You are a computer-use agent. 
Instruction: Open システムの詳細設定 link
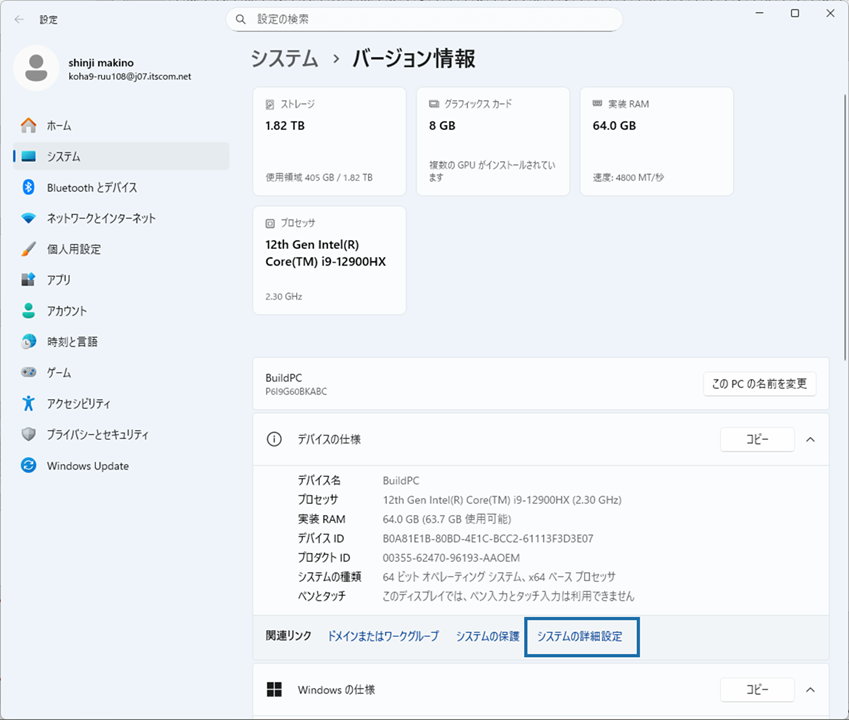(579, 636)
